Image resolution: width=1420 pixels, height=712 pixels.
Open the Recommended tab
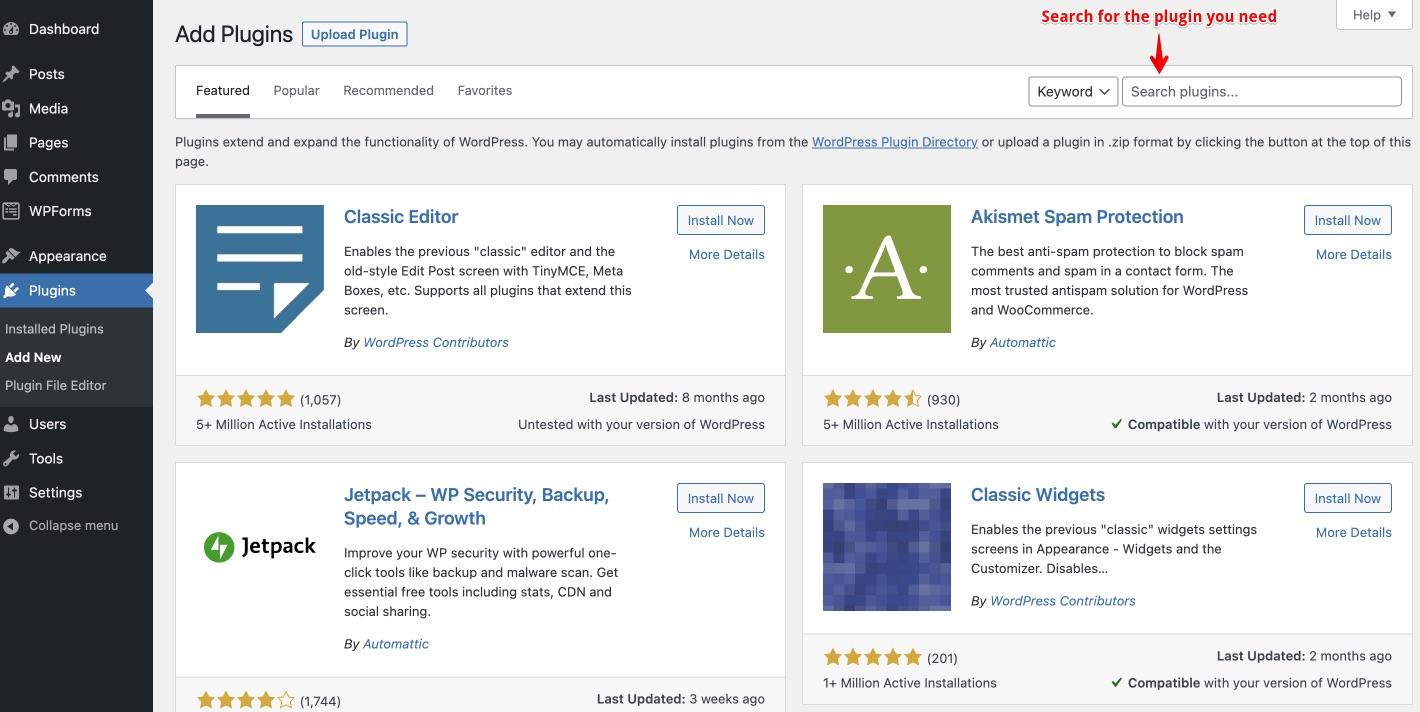pos(388,90)
